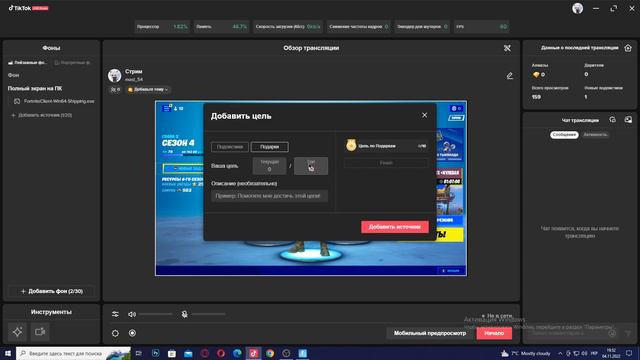
Task: Click the taskbar clock and date
Action: pos(611,353)
